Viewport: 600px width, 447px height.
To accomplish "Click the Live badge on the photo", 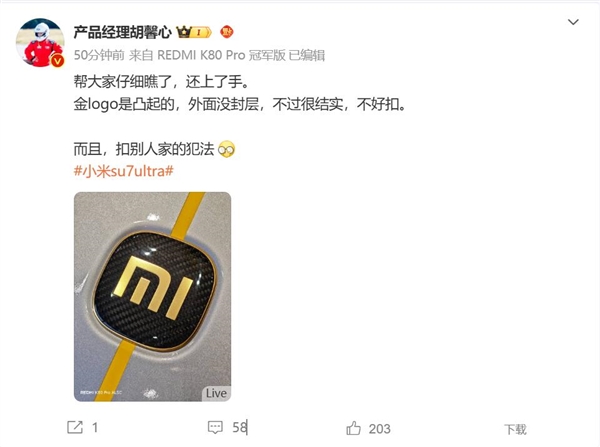I will click(x=216, y=393).
